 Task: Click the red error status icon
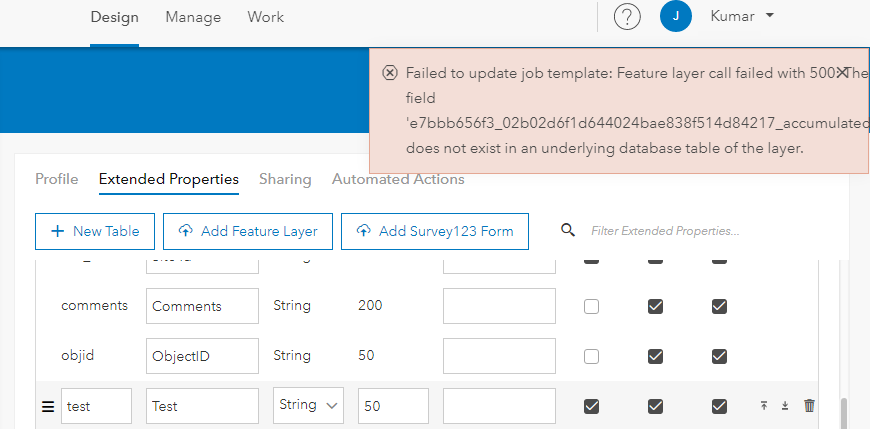click(389, 73)
